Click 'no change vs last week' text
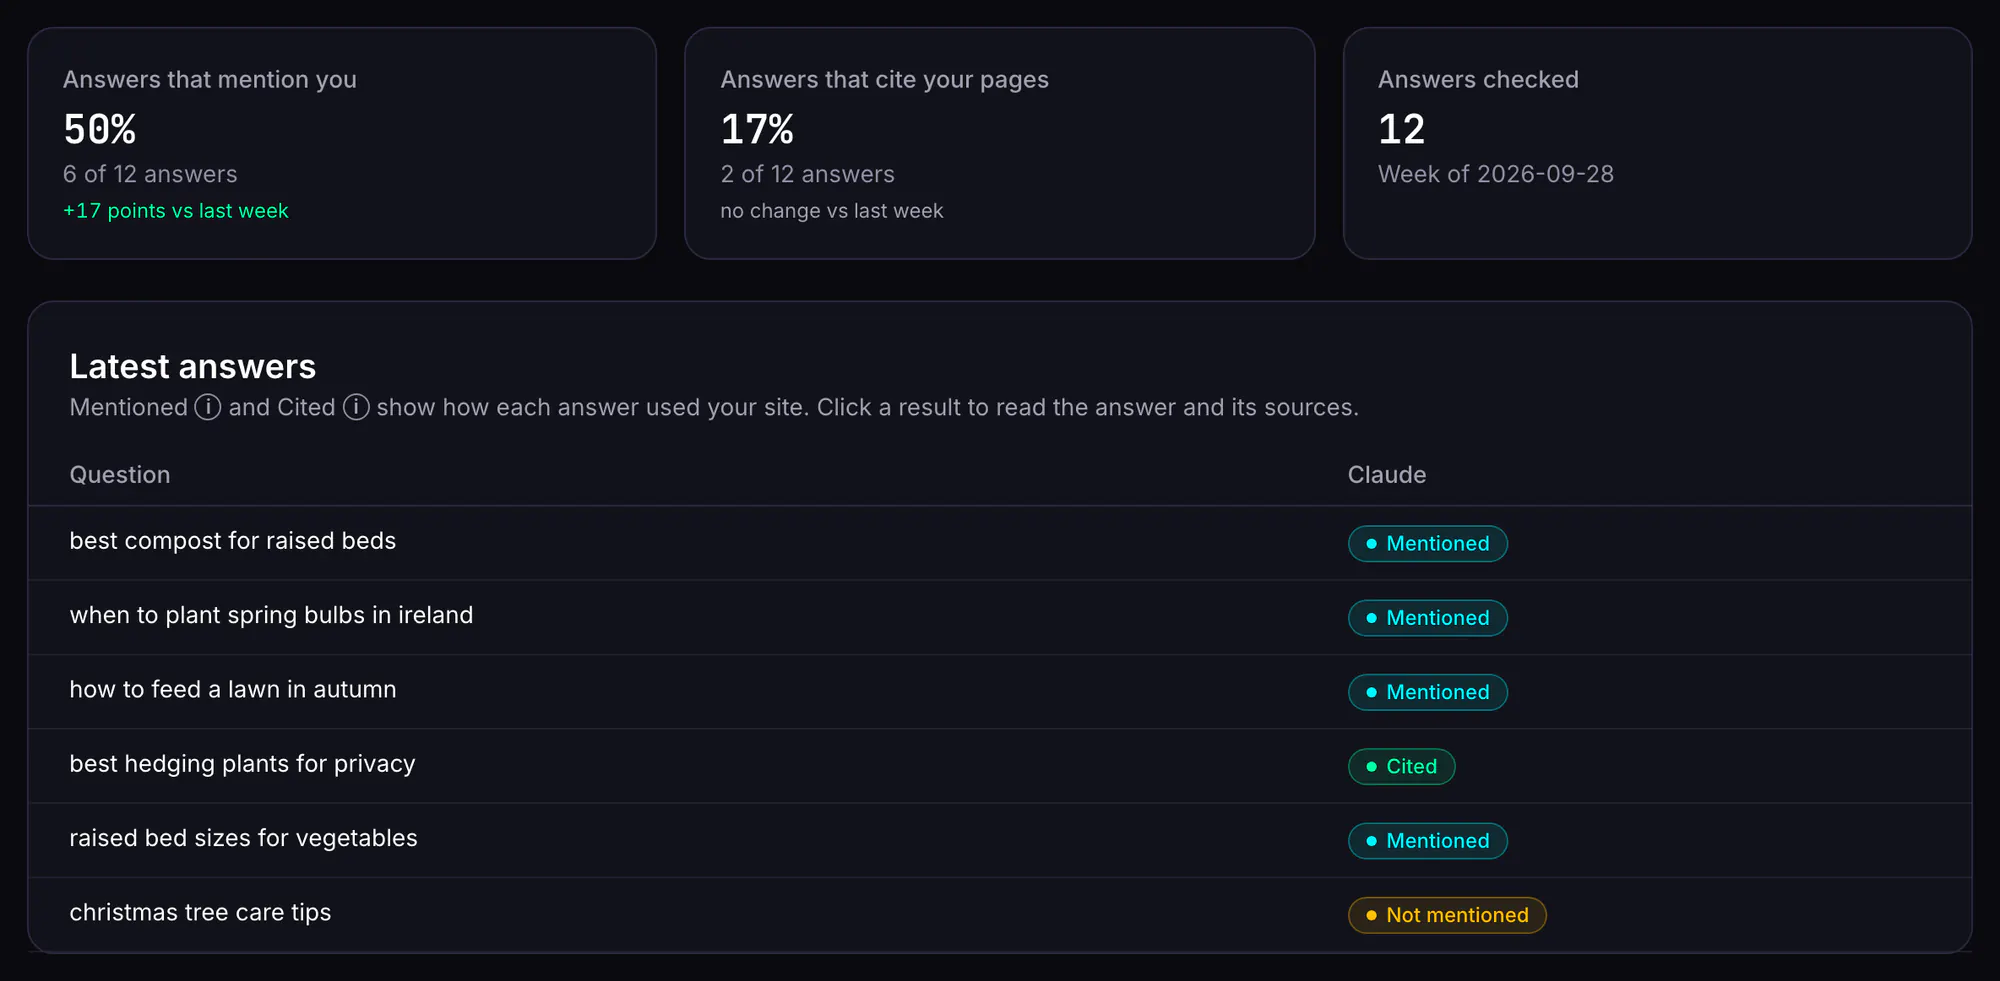Viewport: 2000px width, 981px height. click(x=832, y=211)
